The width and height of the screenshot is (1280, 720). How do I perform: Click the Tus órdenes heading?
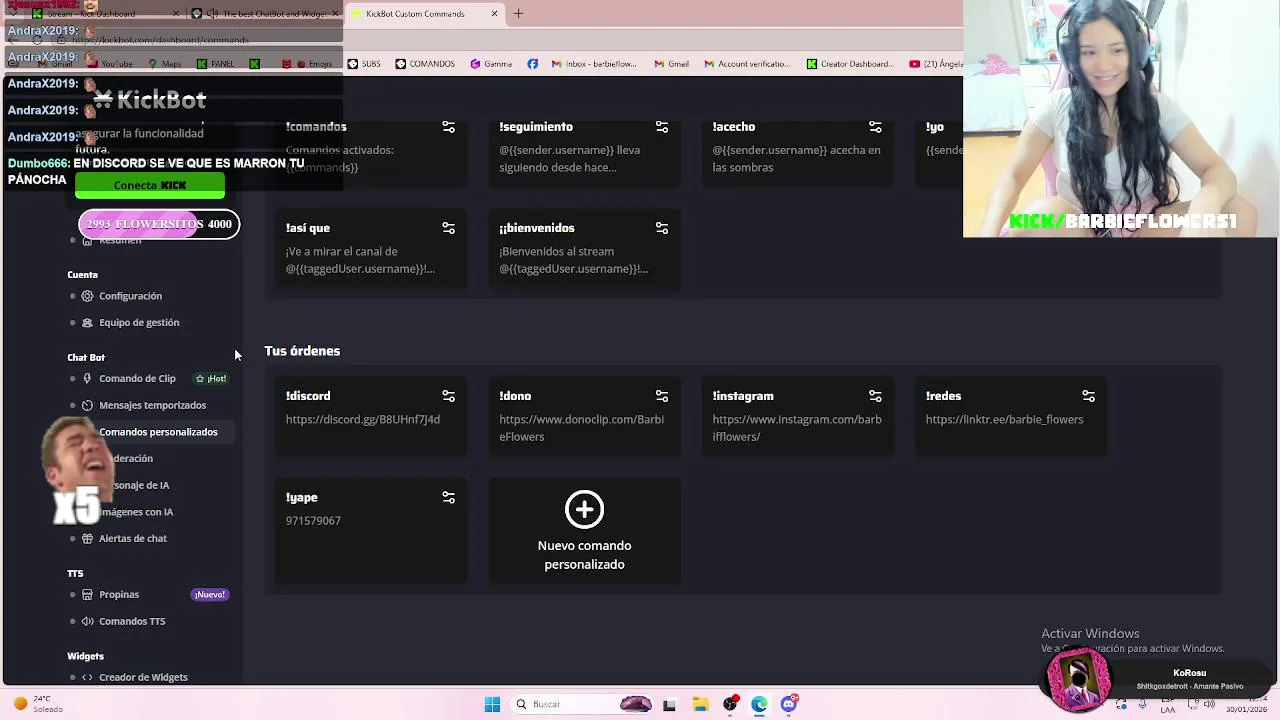click(302, 351)
